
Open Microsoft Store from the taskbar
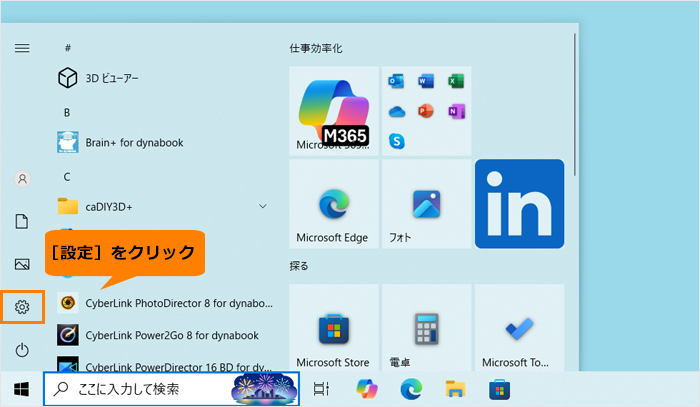pos(500,389)
